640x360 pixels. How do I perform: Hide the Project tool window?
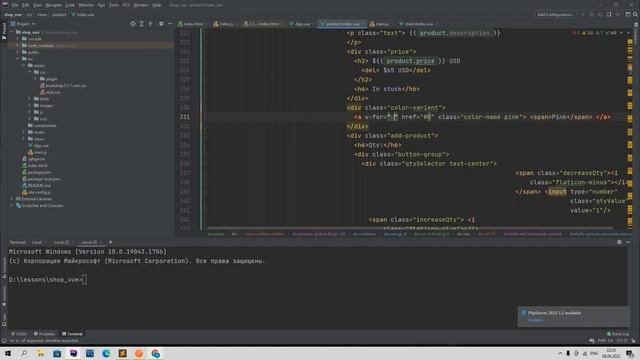[170, 24]
